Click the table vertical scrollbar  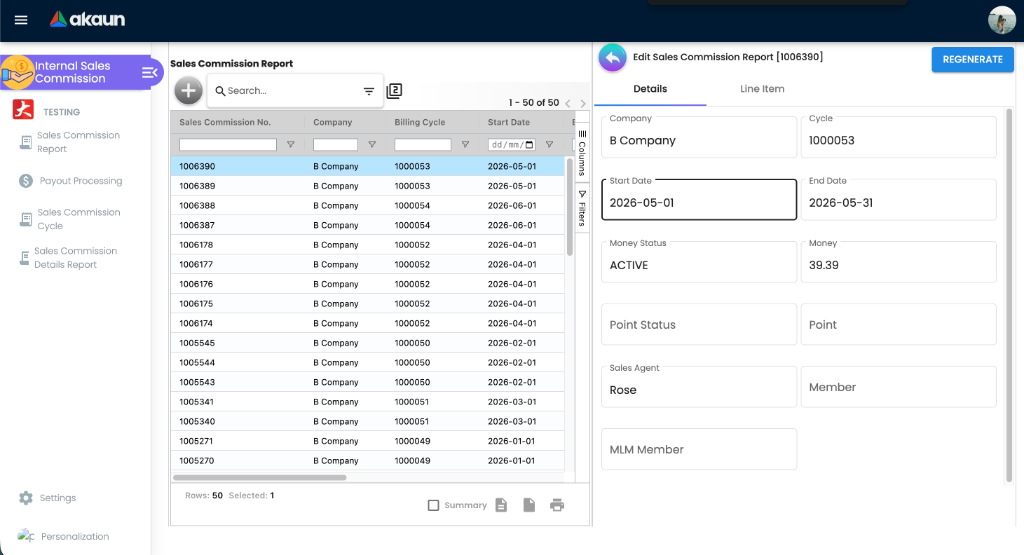(569, 206)
